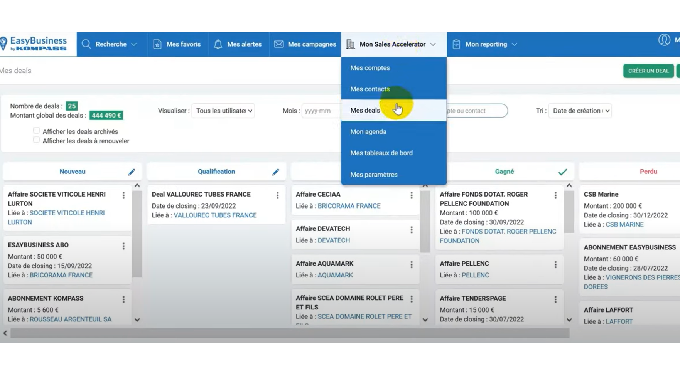
Task: Edit the Nouveau column with pencil icon
Action: [x=131, y=172]
